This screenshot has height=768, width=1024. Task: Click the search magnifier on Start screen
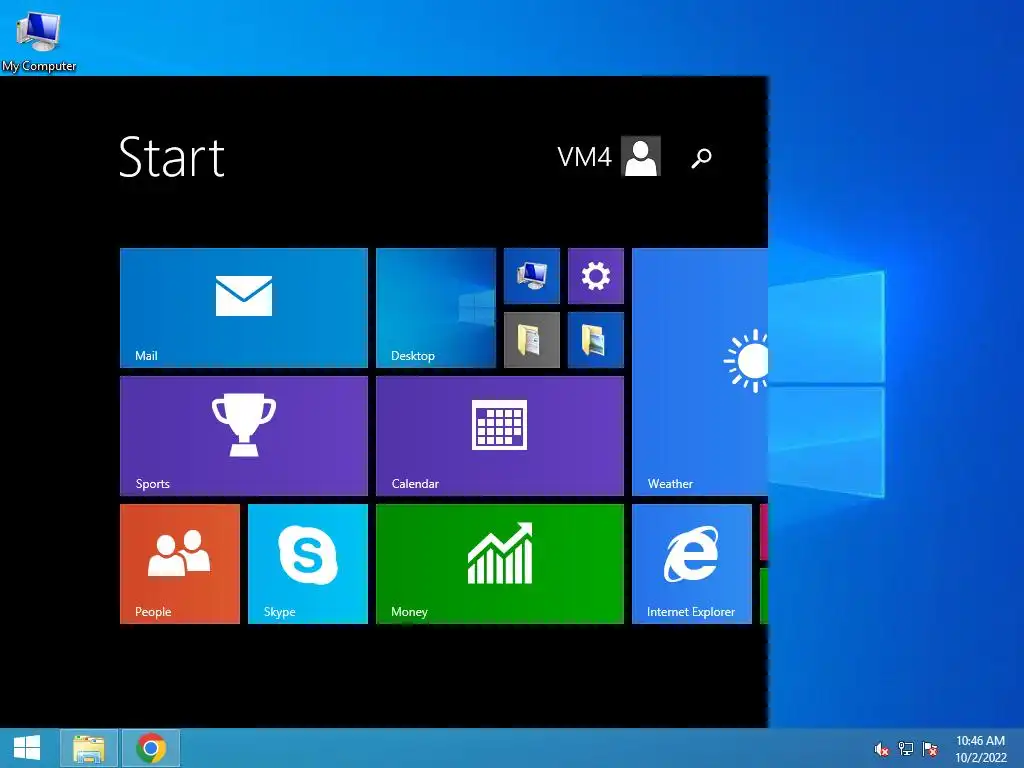pyautogui.click(x=701, y=157)
